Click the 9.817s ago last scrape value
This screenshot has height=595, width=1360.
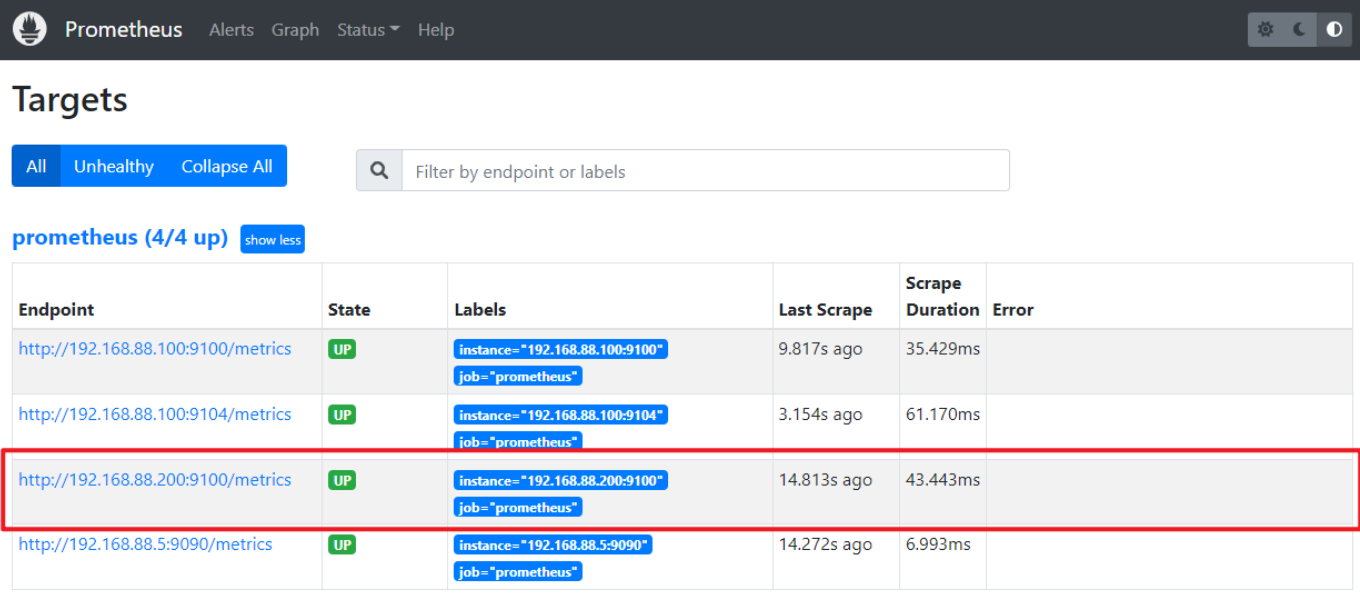click(820, 349)
